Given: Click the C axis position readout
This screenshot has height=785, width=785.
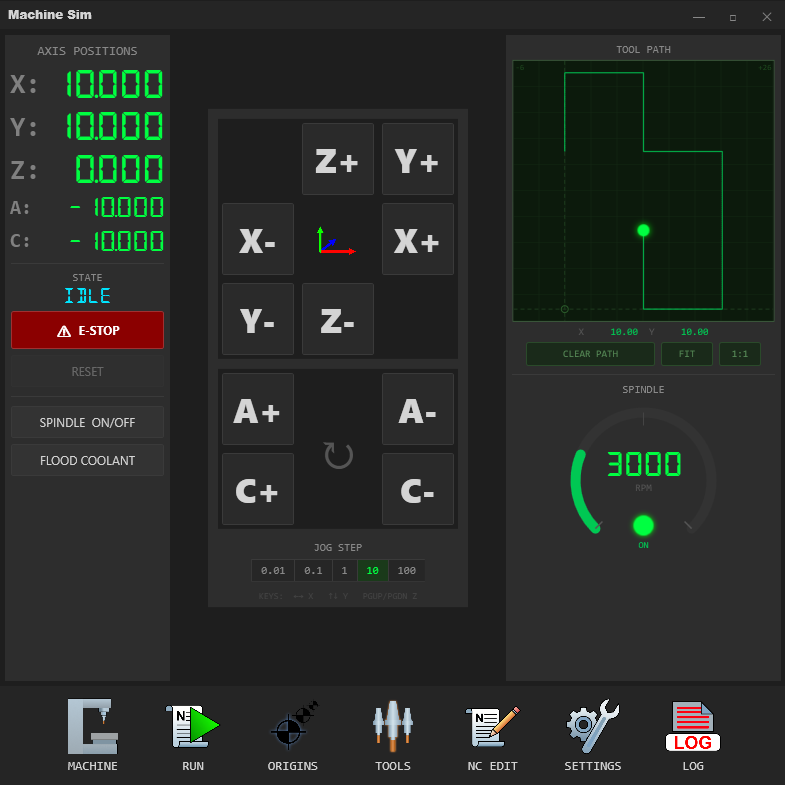Looking at the screenshot, I should tap(117, 241).
